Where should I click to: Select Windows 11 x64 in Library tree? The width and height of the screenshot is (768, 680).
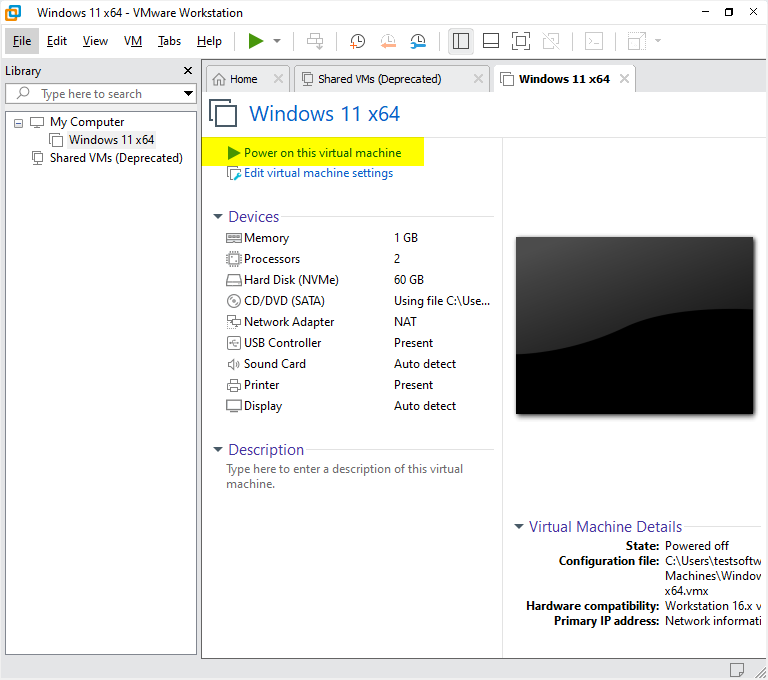(x=111, y=140)
